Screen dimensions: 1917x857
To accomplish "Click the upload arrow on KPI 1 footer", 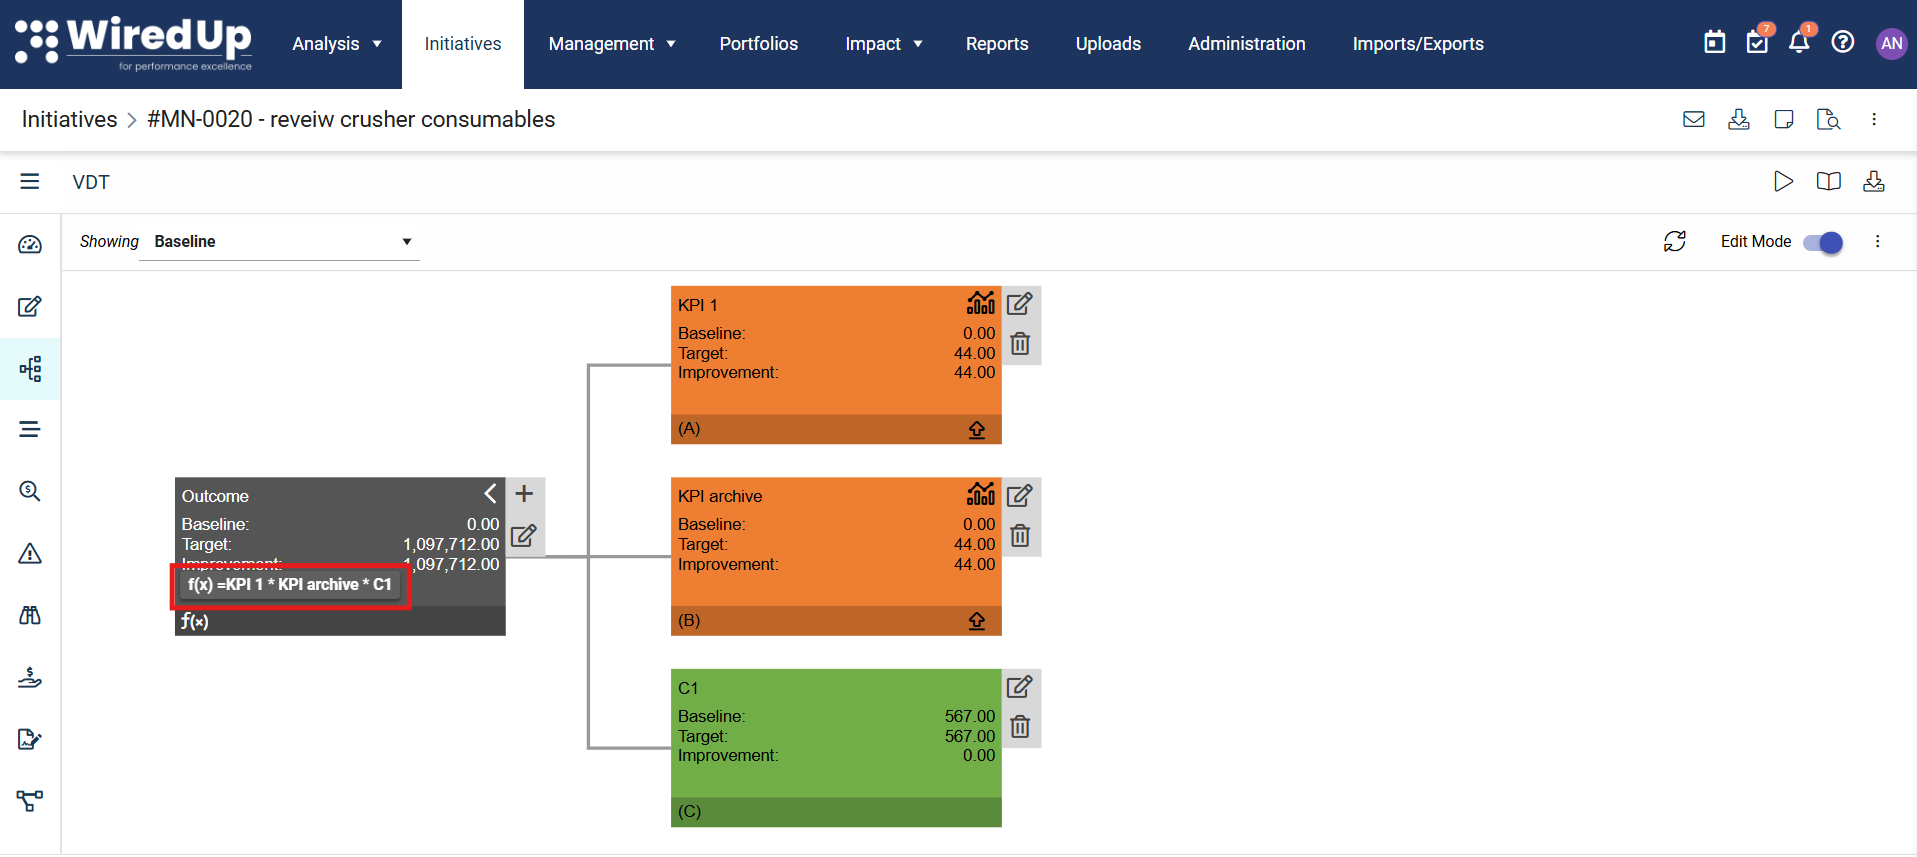I will click(x=977, y=429).
